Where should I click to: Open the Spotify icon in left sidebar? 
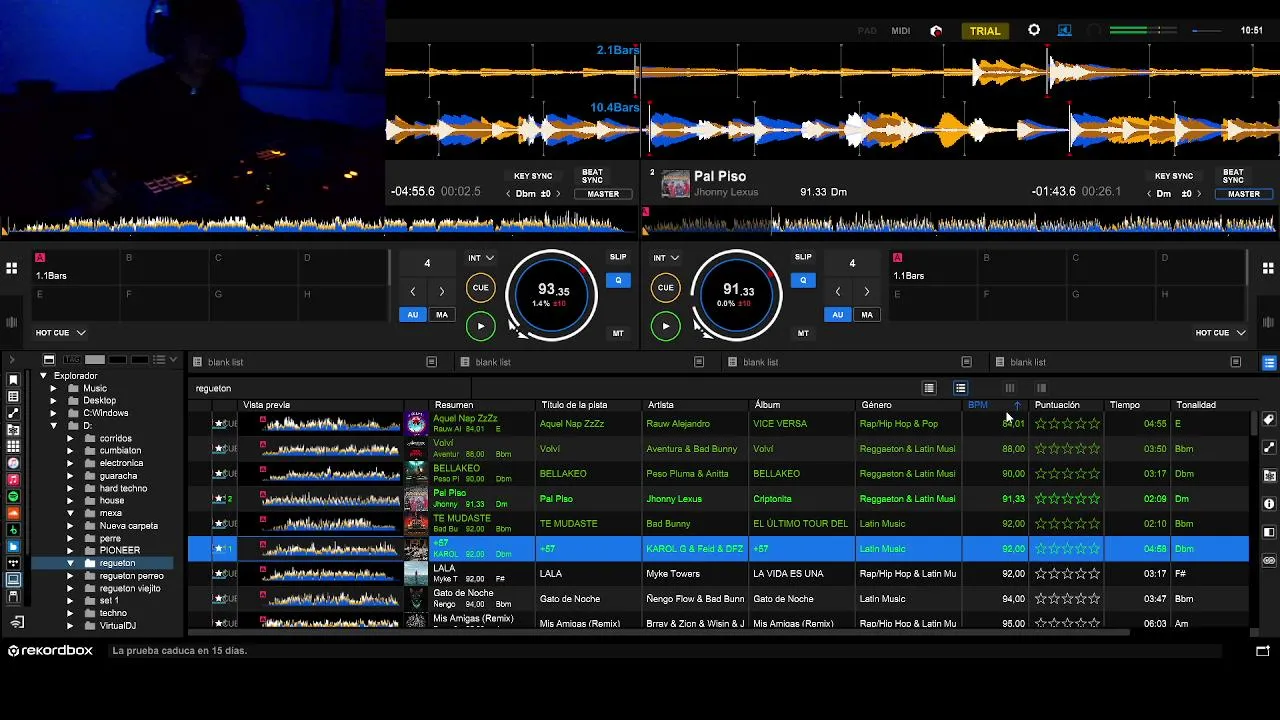click(x=13, y=497)
